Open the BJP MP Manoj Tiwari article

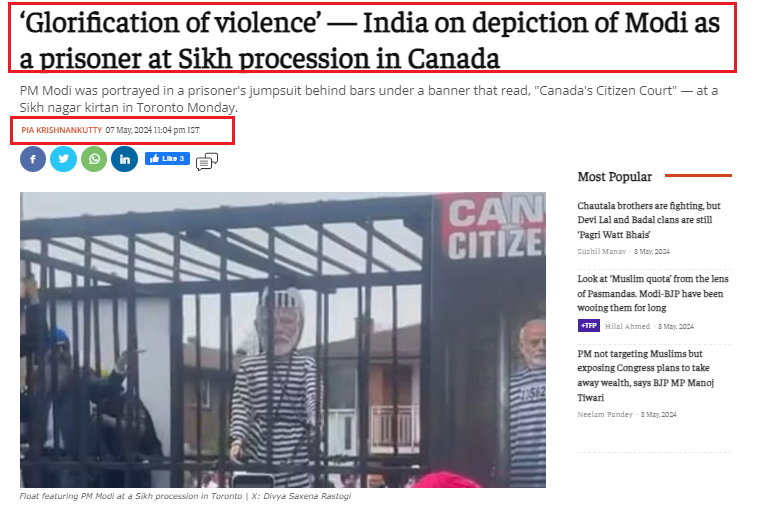(645, 376)
